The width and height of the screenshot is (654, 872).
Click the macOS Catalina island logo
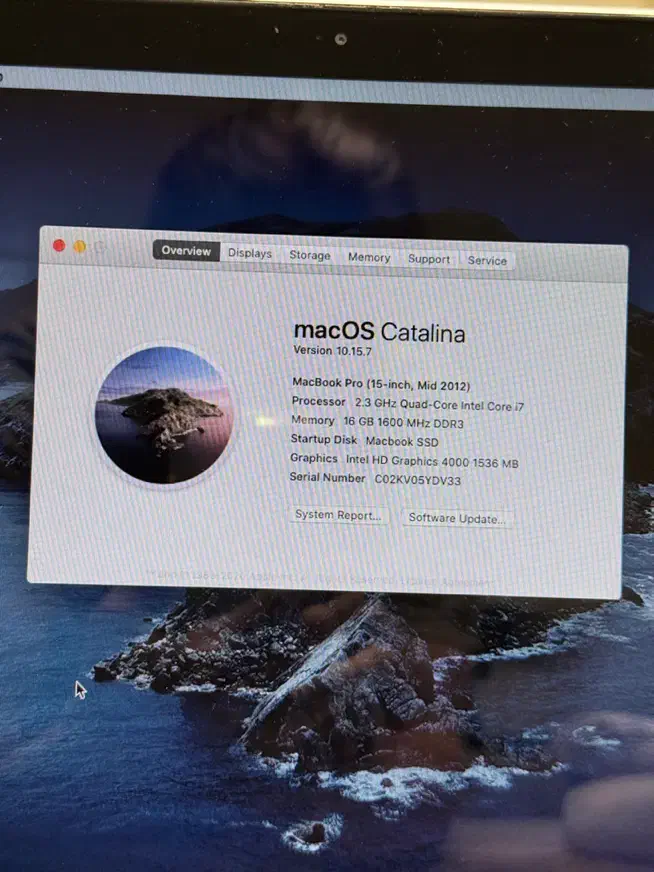point(164,415)
